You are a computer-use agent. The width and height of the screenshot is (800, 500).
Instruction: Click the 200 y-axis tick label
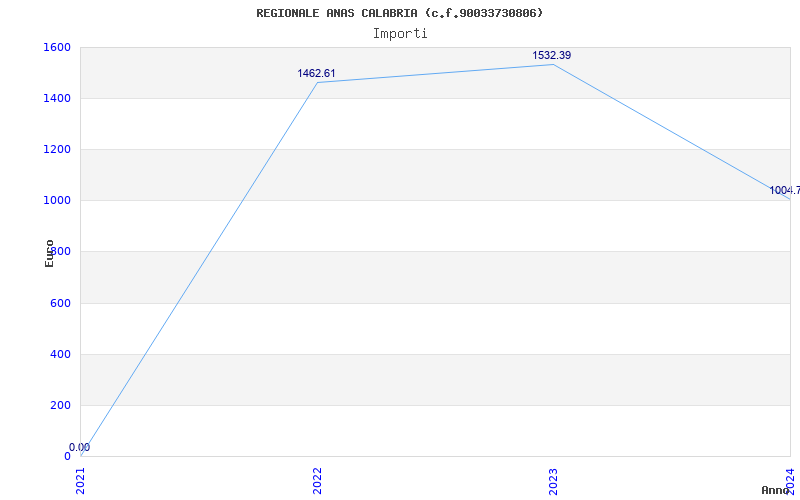pyautogui.click(x=61, y=405)
